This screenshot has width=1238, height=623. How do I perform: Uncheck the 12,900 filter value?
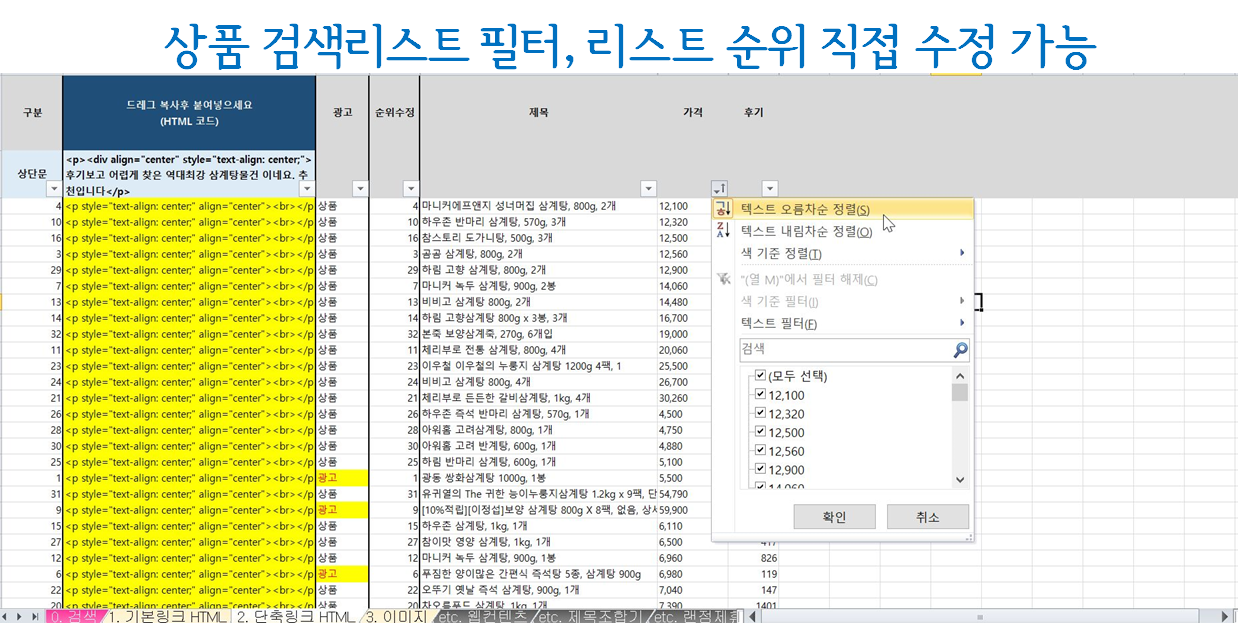coord(760,470)
